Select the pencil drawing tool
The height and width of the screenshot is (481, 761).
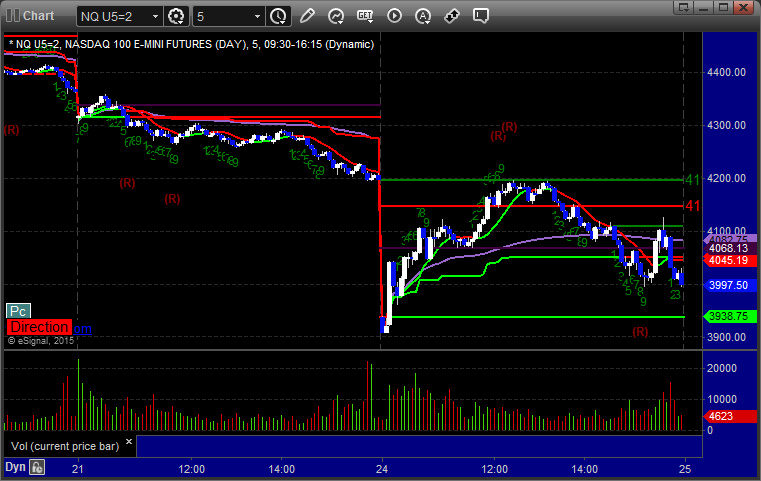[x=307, y=16]
